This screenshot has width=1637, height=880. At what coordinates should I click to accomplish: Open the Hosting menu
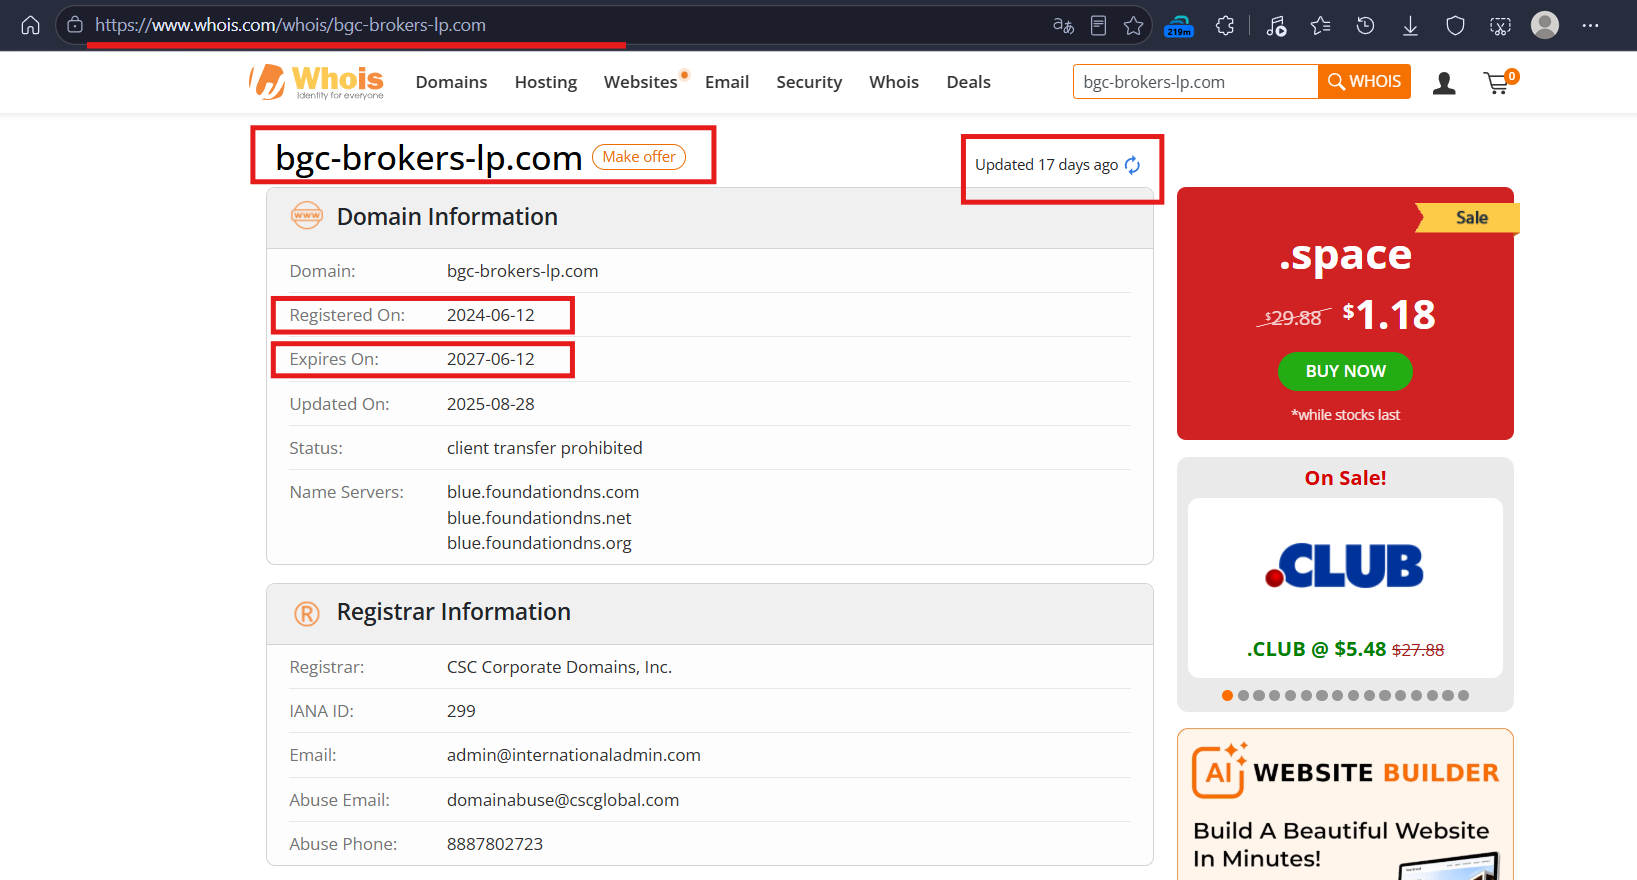click(546, 82)
